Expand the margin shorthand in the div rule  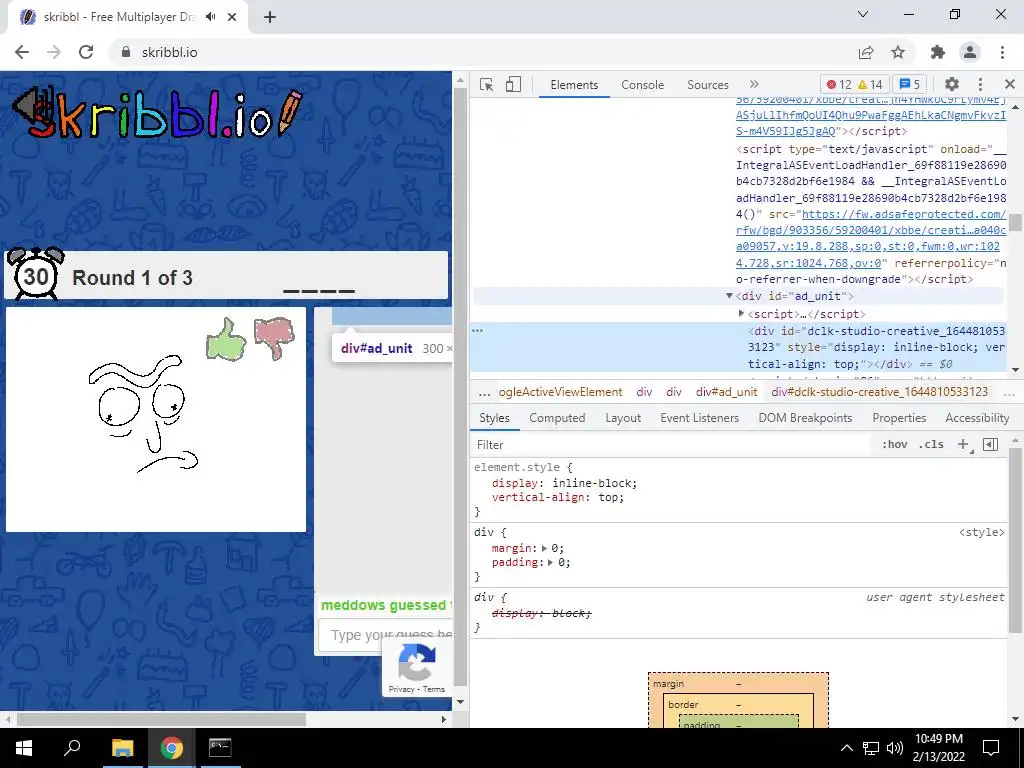click(x=544, y=549)
